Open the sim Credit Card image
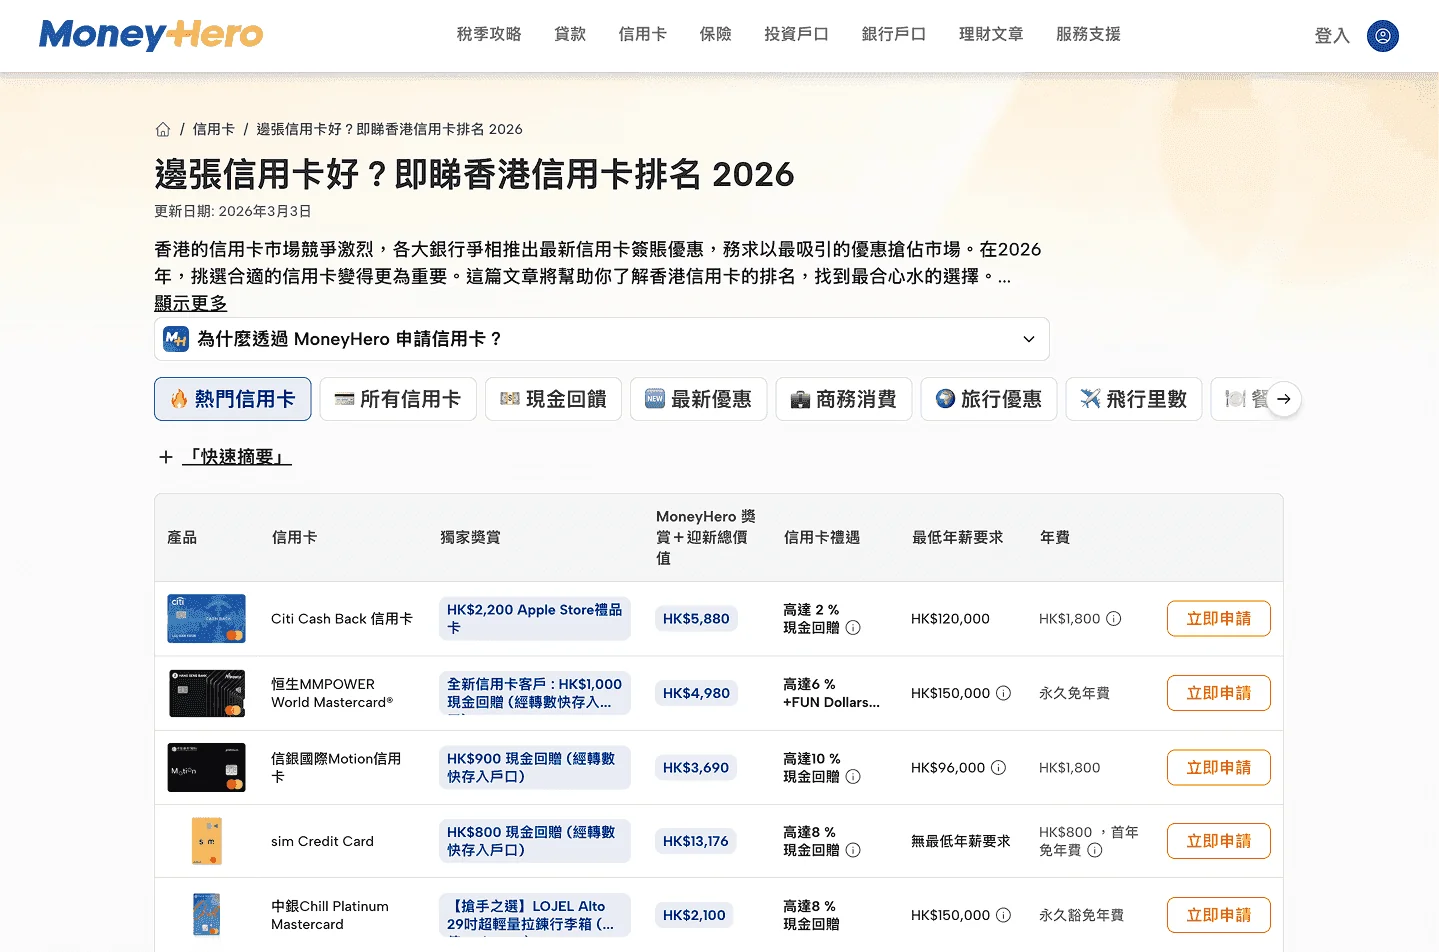 (x=206, y=841)
